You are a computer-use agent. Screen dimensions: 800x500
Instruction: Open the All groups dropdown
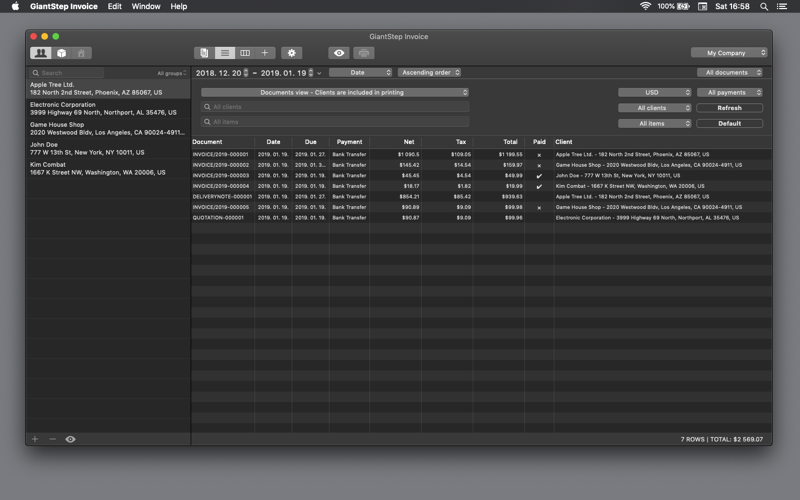tap(172, 73)
